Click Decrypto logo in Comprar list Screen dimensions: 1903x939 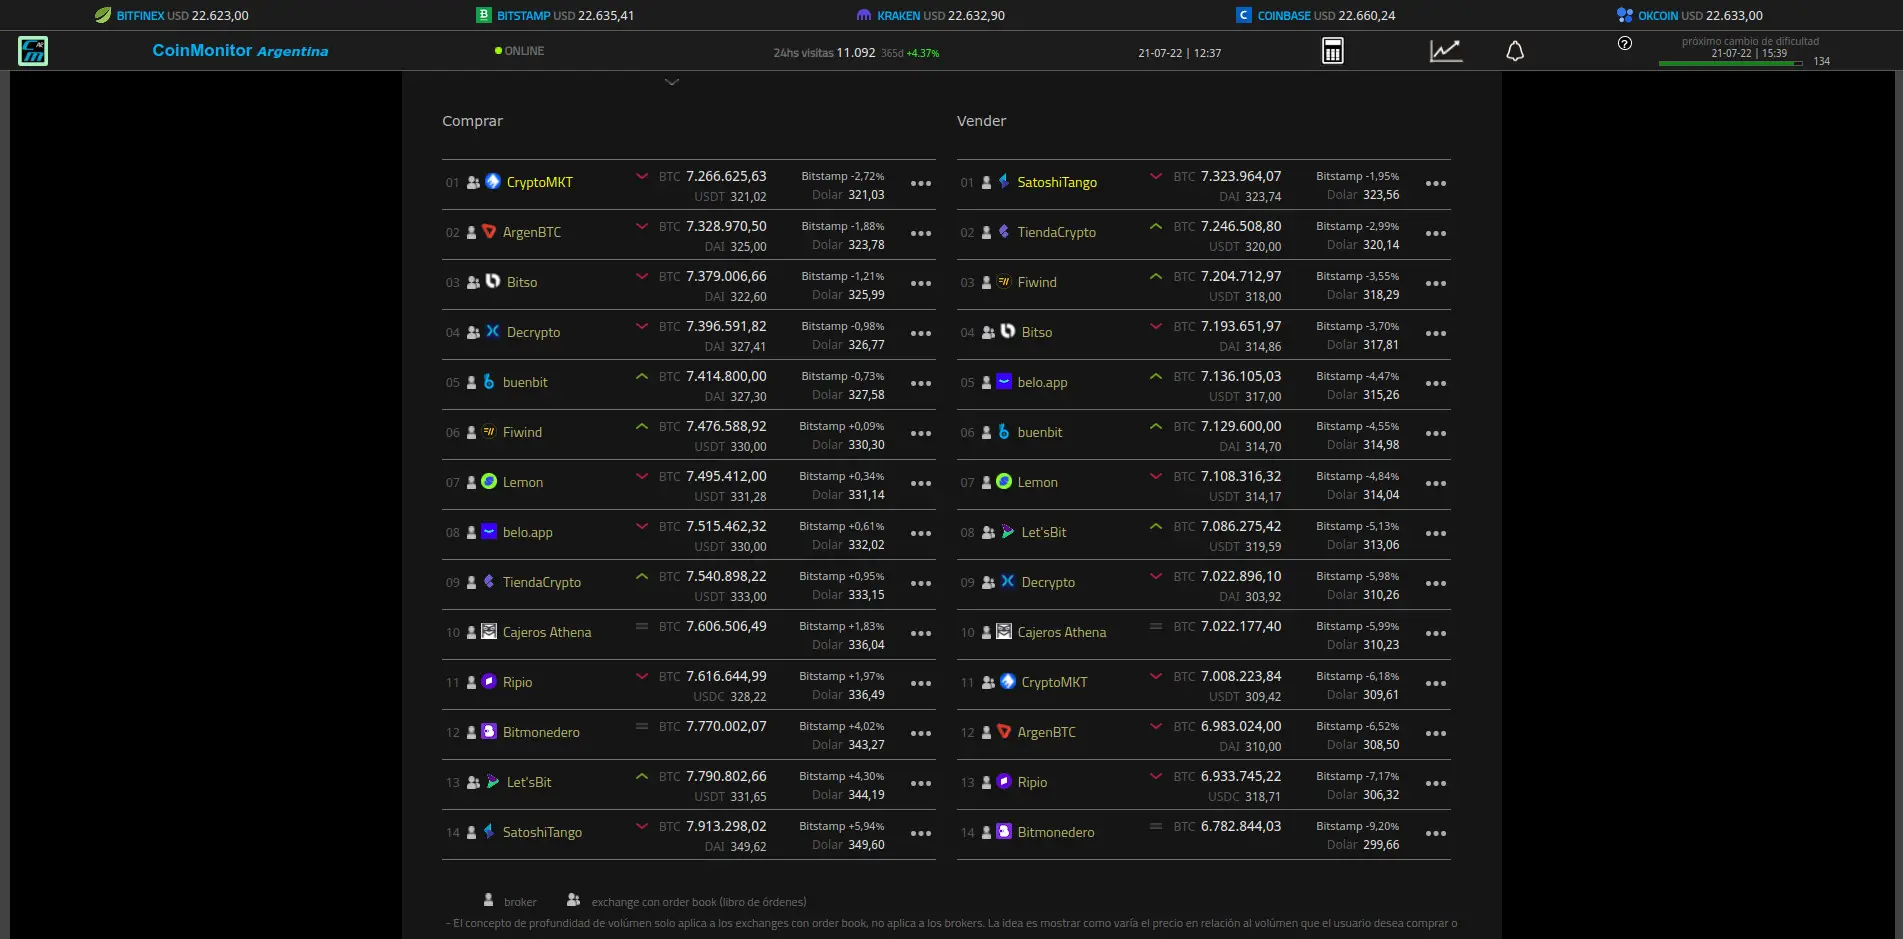[493, 331]
